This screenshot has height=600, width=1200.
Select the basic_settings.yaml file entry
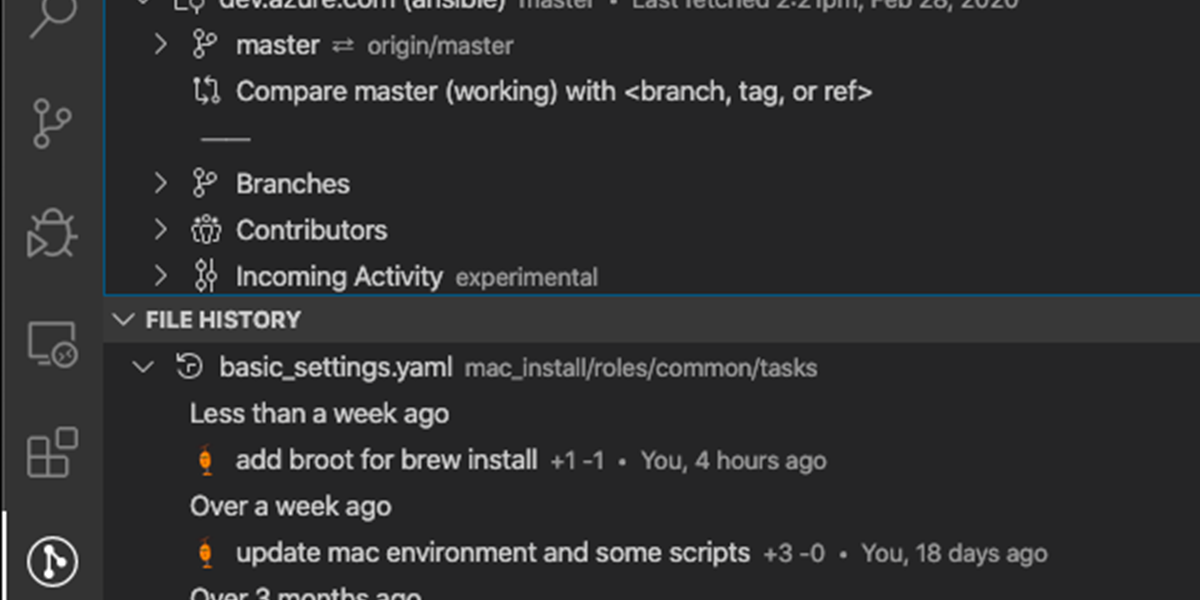(x=336, y=368)
